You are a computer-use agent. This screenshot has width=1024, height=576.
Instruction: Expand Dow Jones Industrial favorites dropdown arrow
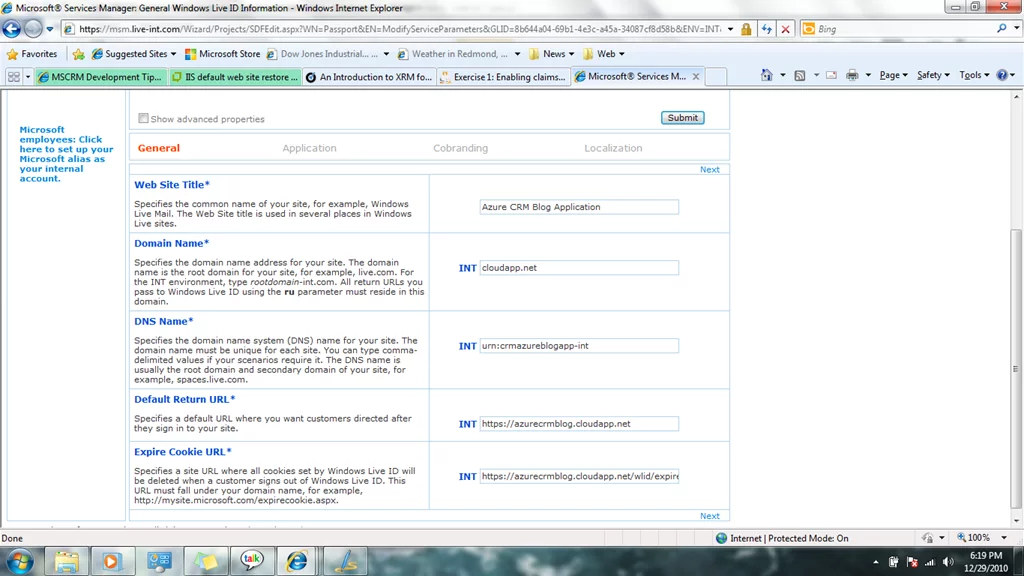pyautogui.click(x=386, y=54)
